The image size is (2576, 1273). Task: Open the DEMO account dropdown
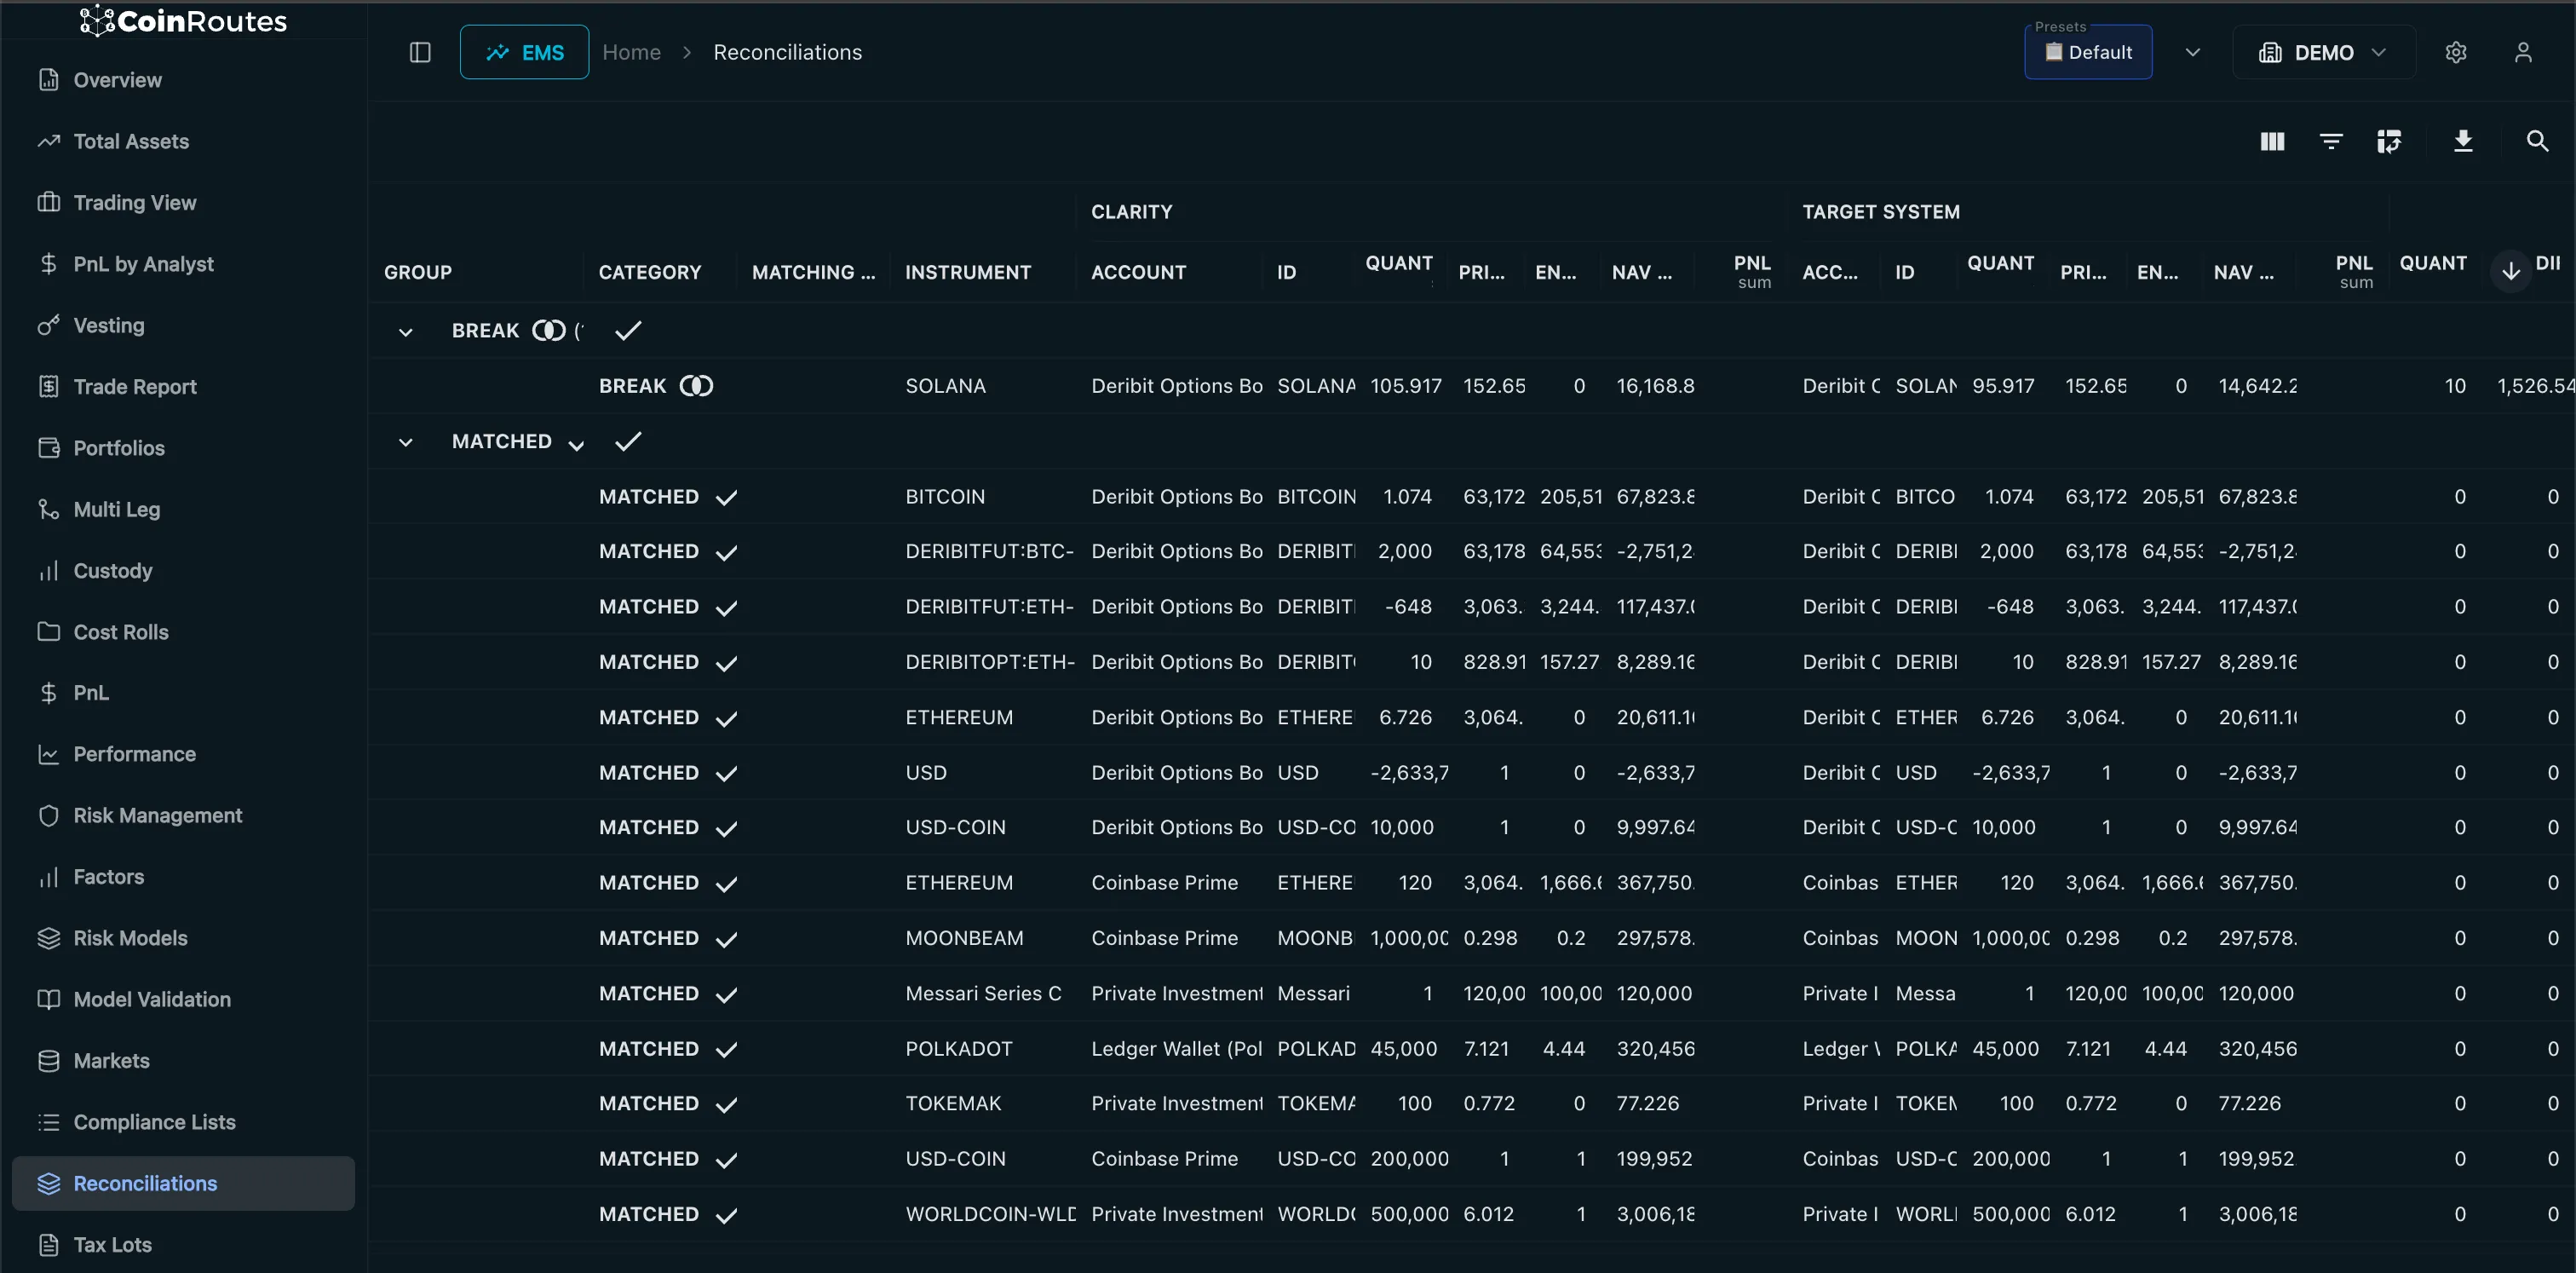[2323, 52]
